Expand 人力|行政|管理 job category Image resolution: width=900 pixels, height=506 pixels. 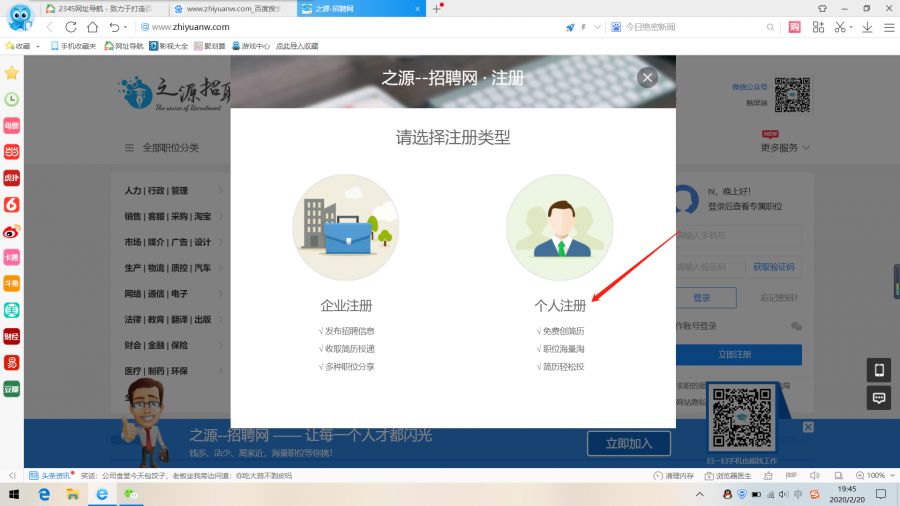click(x=156, y=191)
